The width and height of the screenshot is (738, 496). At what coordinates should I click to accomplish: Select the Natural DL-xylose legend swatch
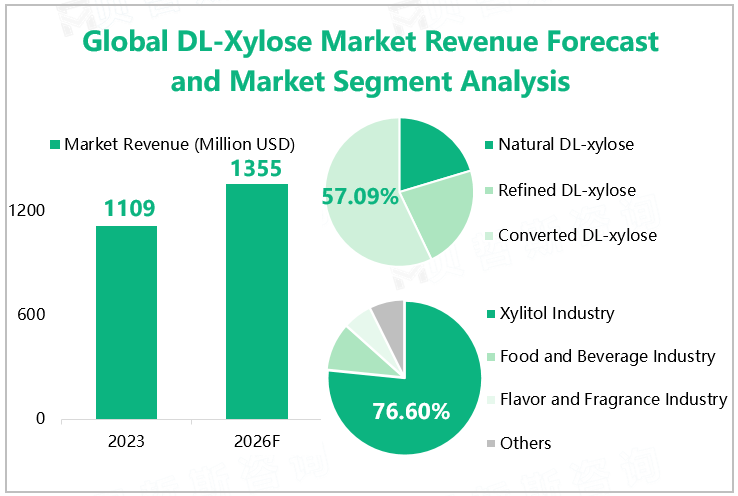[x=488, y=145]
